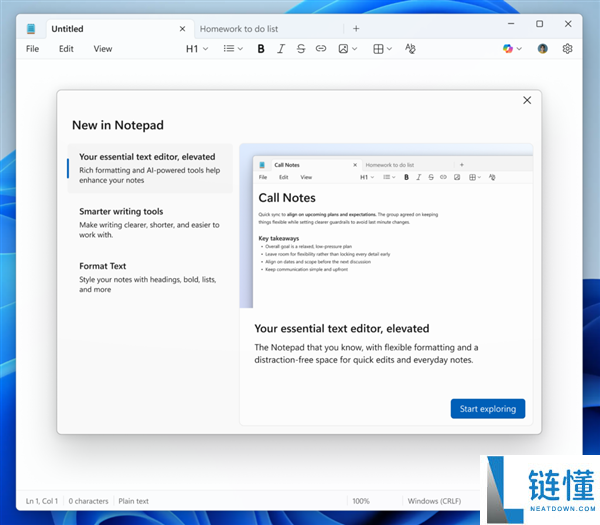The image size is (600, 525).
Task: Minimize the Notepad window
Action: 511,24
